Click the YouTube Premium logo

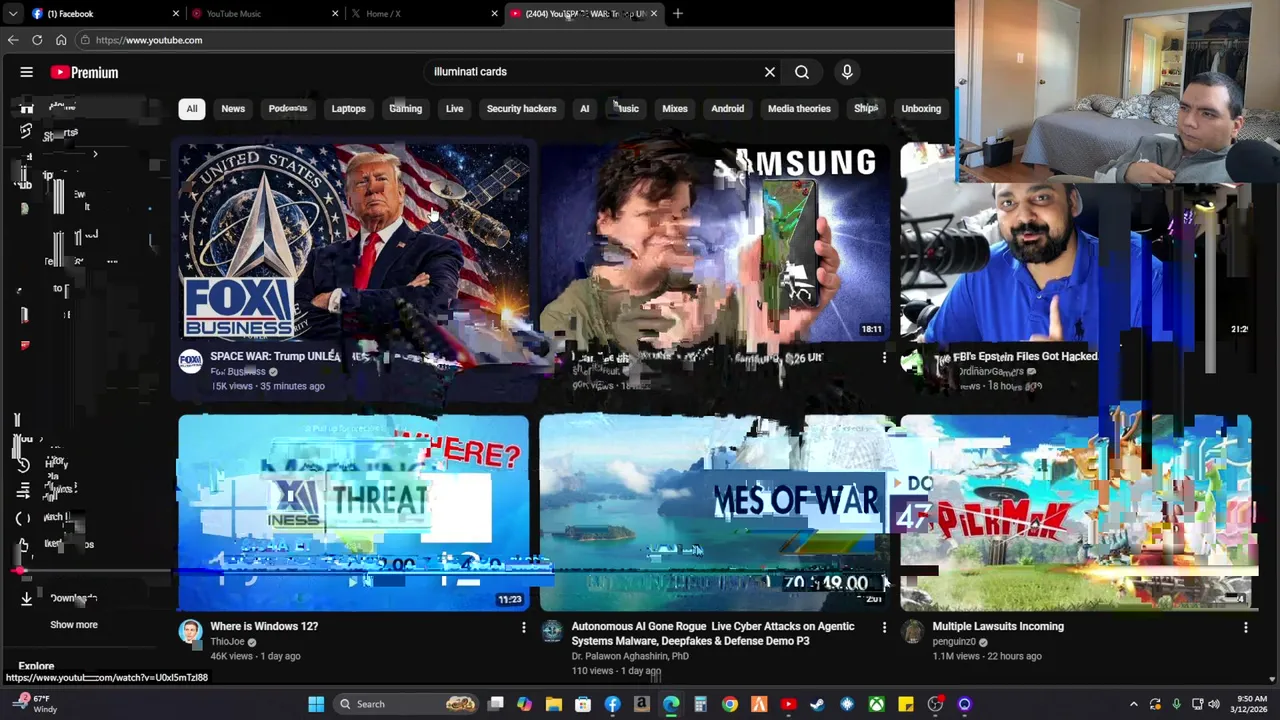point(85,72)
